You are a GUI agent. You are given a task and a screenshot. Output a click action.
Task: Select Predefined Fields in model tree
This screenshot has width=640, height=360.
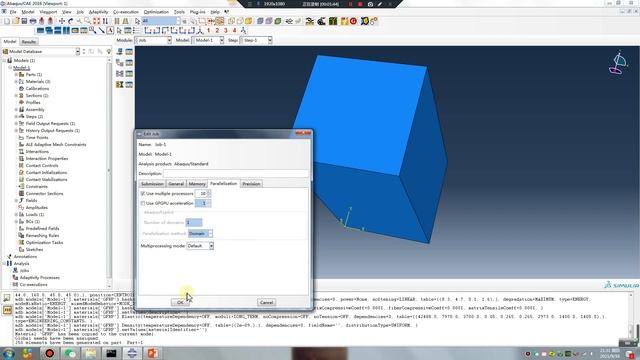tap(42, 228)
